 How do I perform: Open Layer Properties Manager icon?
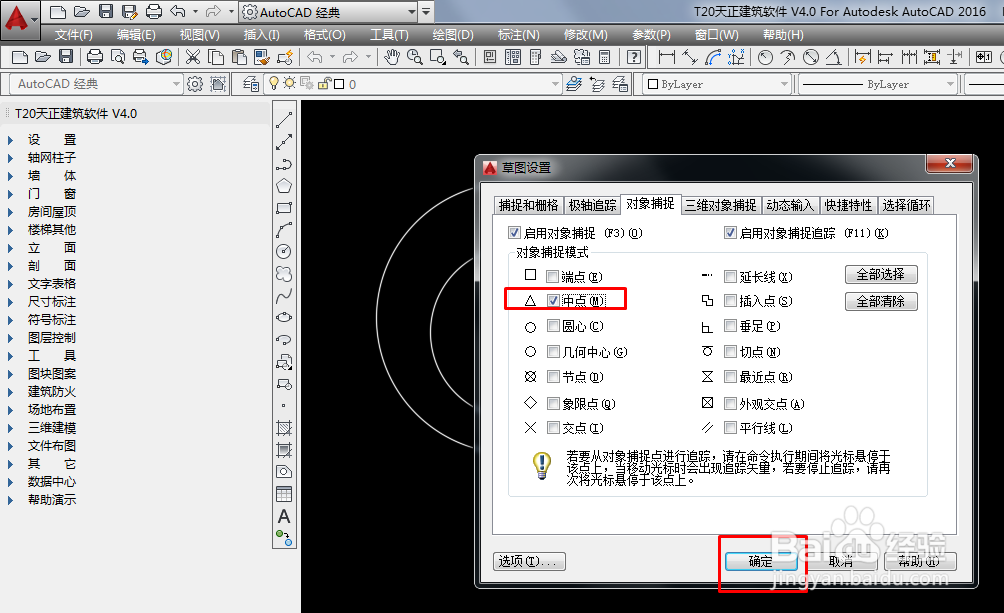coord(251,84)
